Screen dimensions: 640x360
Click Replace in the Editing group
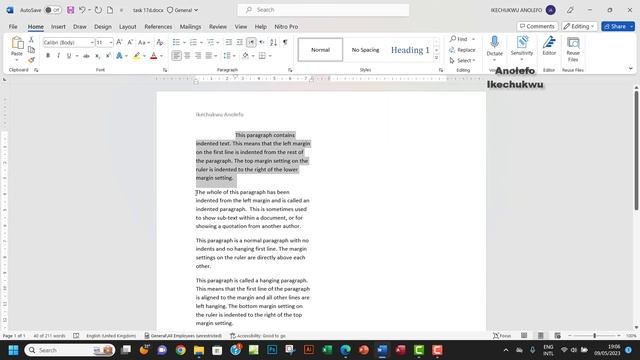click(462, 50)
